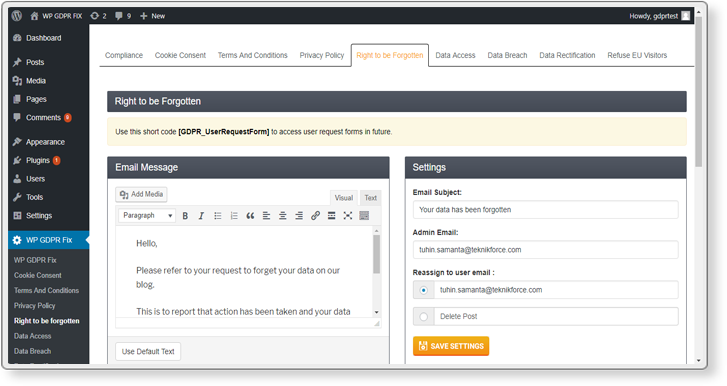Open the Cookie Consent tab
Screen dimensions: 727x386
click(x=180, y=55)
